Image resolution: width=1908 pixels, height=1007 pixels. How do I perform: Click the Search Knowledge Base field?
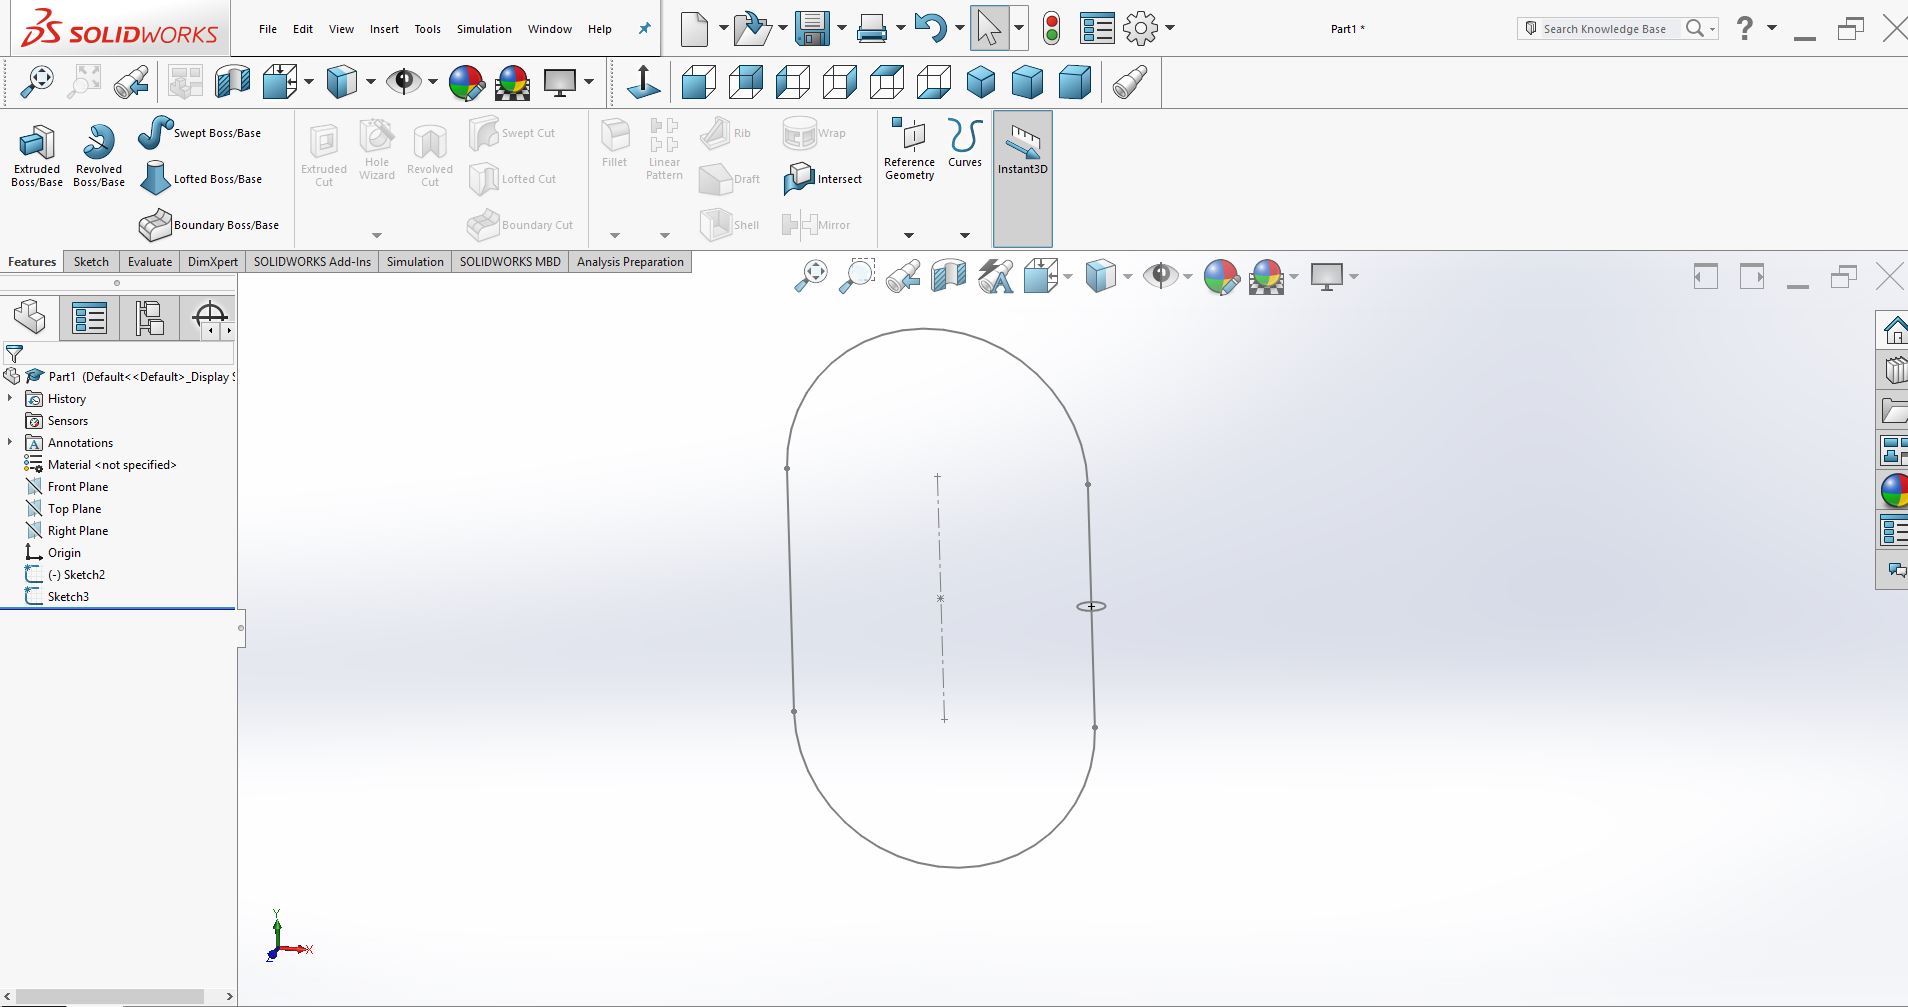(1604, 29)
